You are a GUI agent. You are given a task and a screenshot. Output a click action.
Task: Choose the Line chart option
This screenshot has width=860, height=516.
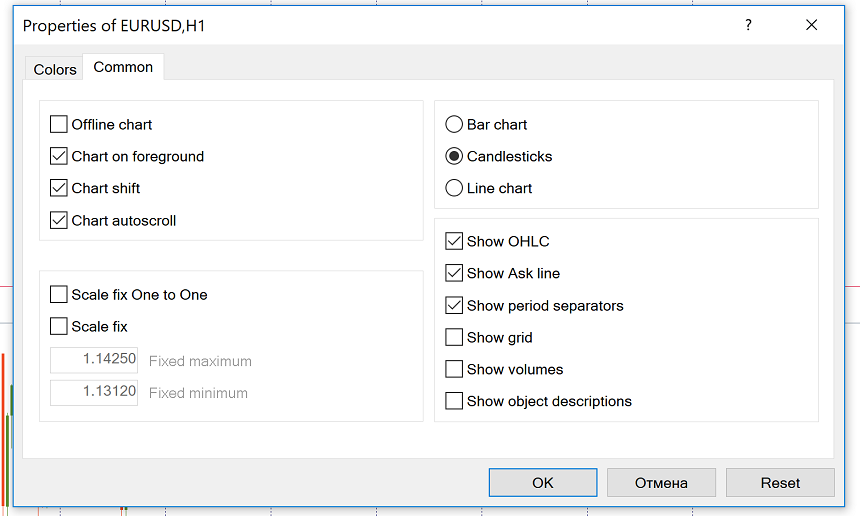coord(454,189)
